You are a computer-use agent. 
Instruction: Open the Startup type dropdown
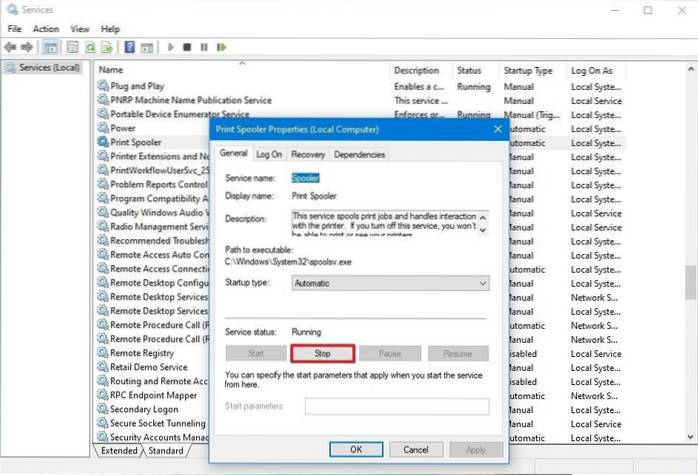(389, 283)
